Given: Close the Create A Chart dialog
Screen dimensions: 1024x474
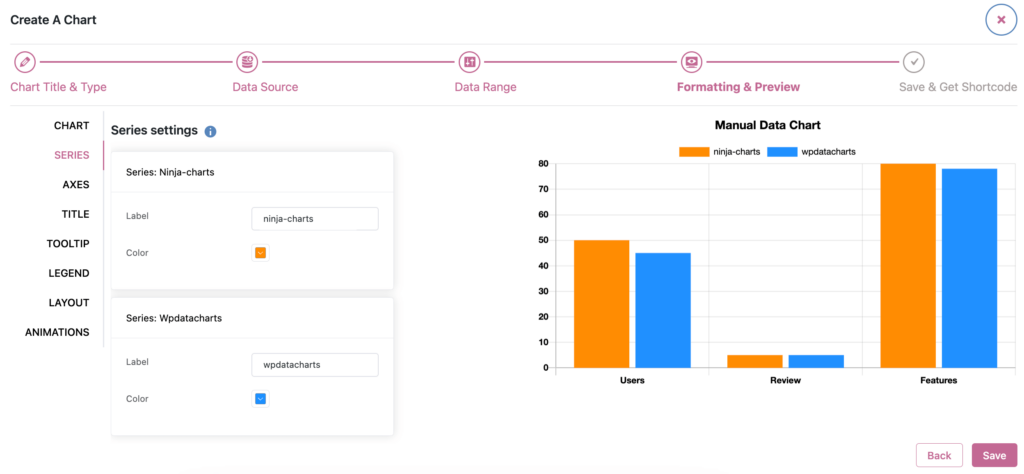Looking at the screenshot, I should (x=1001, y=20).
